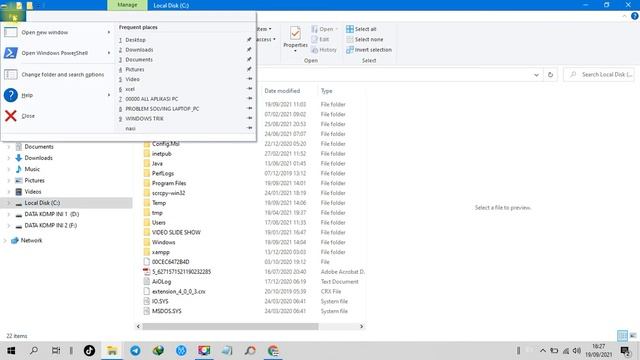
Task: Collapse the ribbon with the up chevron
Action: pos(624,16)
